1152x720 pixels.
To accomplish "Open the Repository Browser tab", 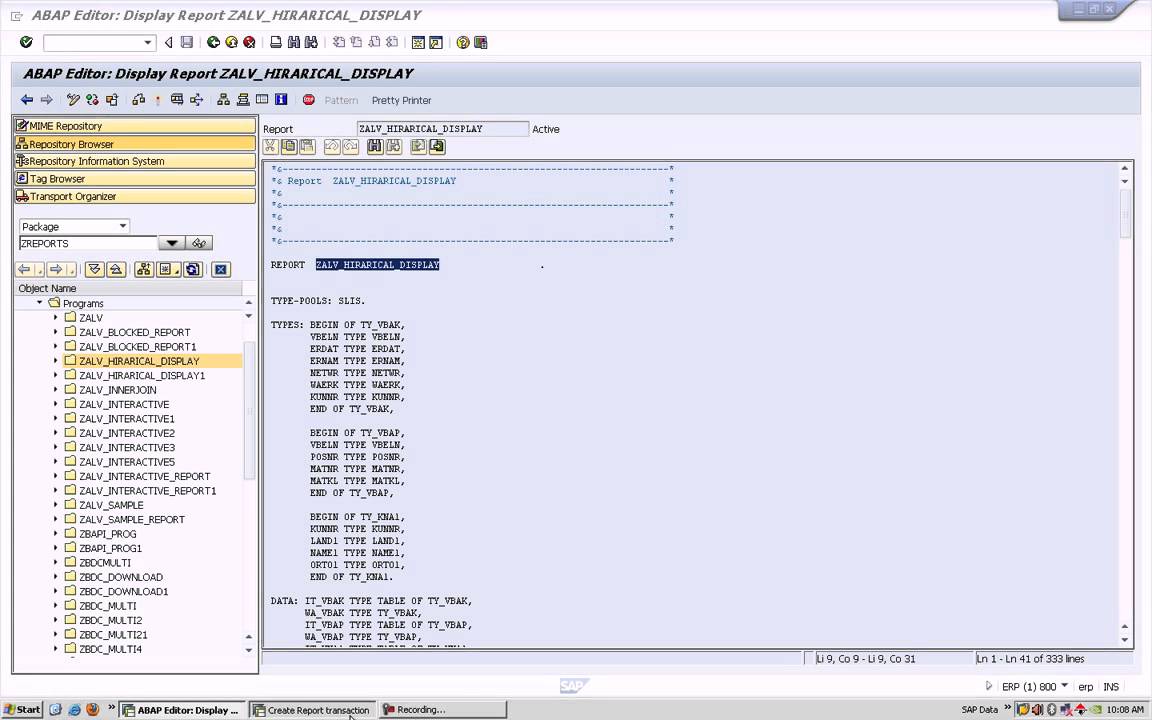I will click(x=135, y=144).
